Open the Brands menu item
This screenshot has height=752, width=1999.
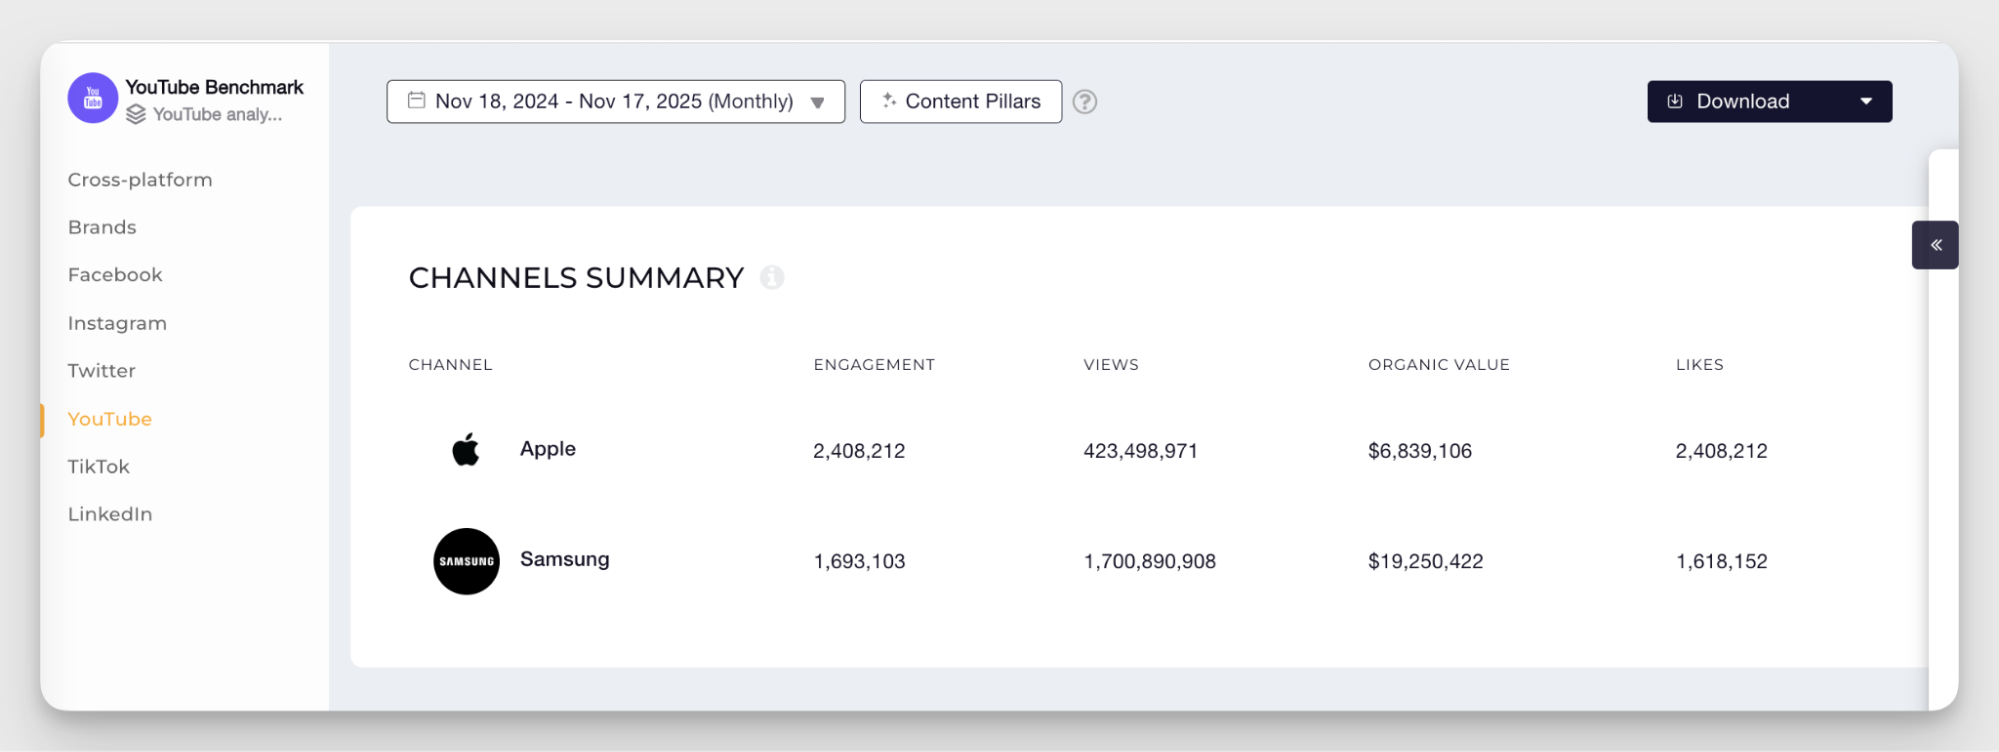click(x=102, y=227)
